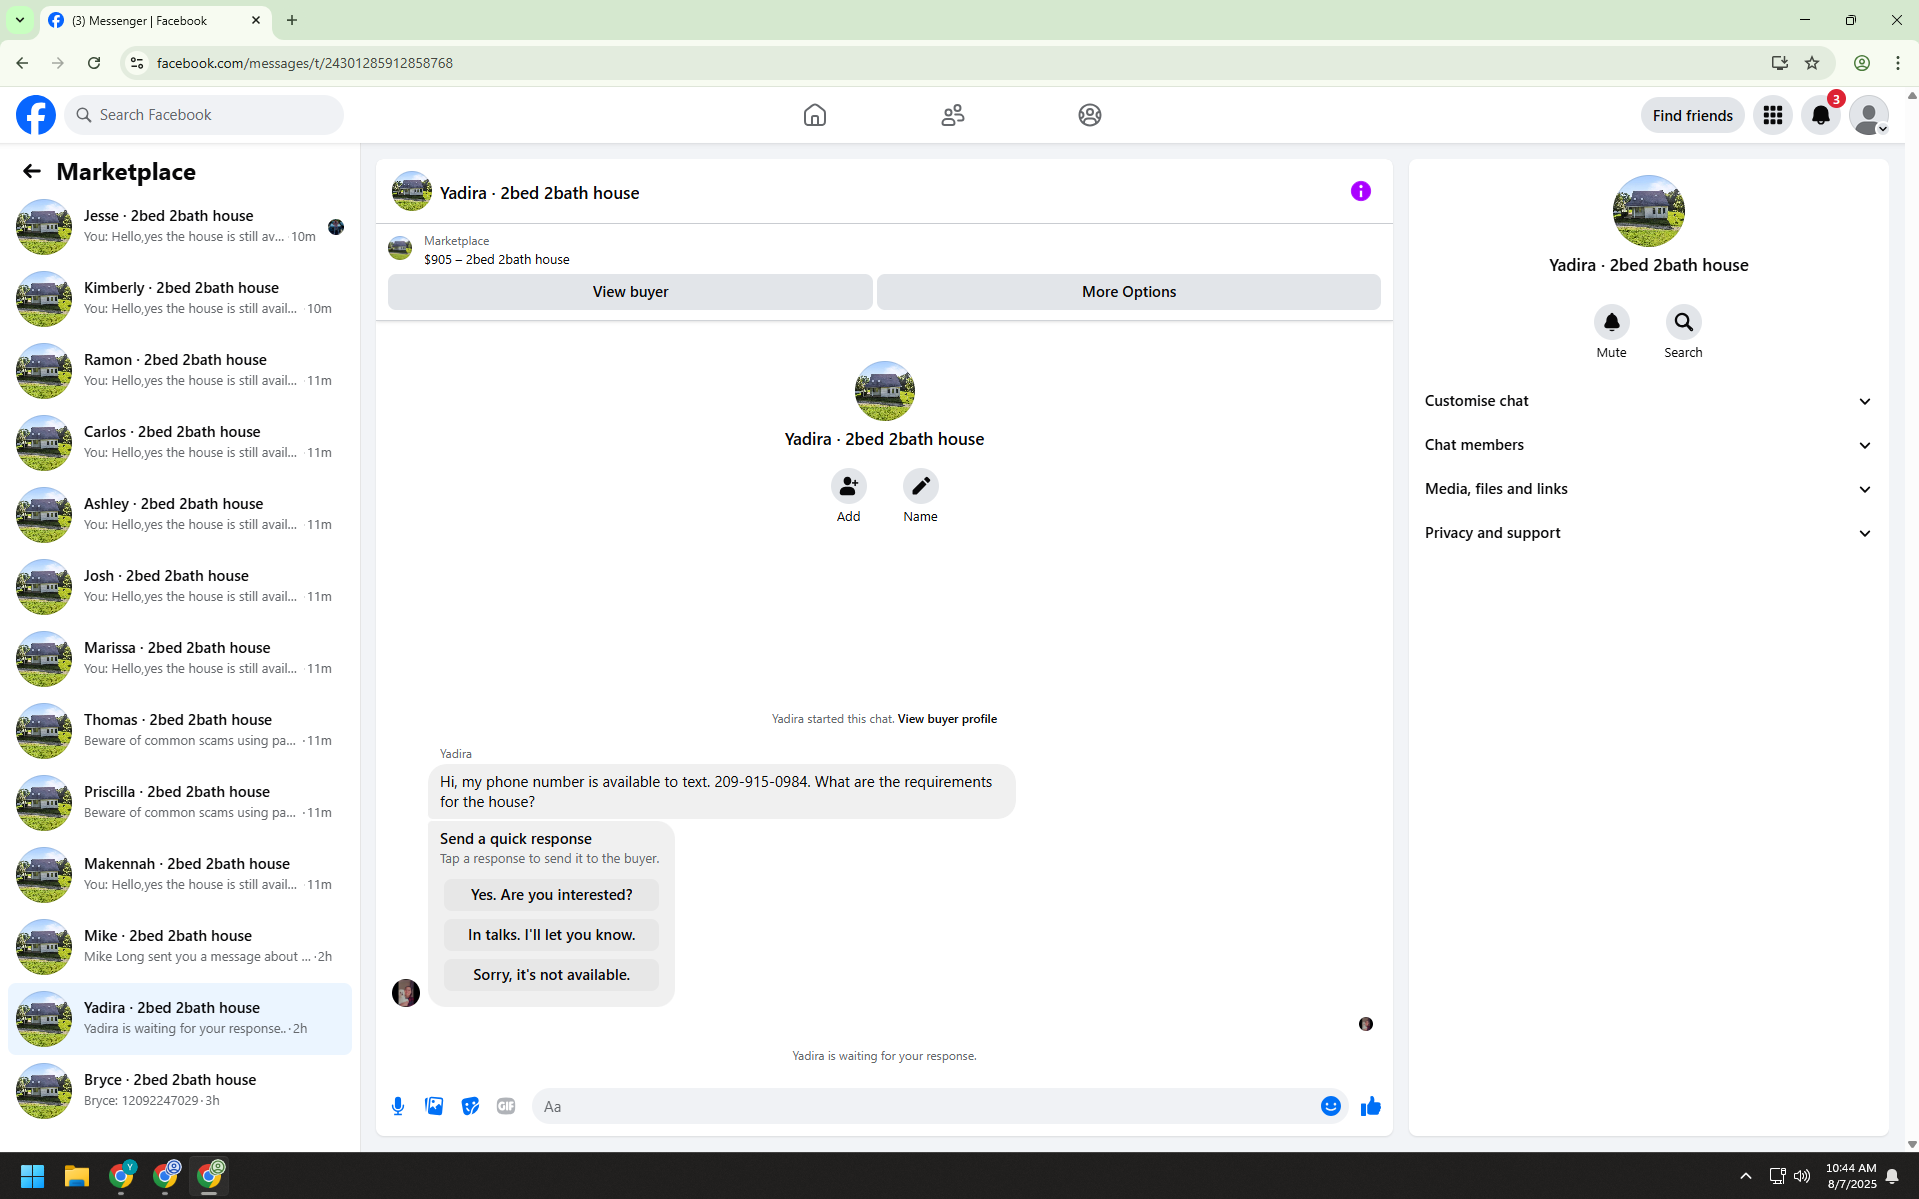This screenshot has width=1919, height=1199.
Task: Open the GIF picker
Action: [x=506, y=1106]
